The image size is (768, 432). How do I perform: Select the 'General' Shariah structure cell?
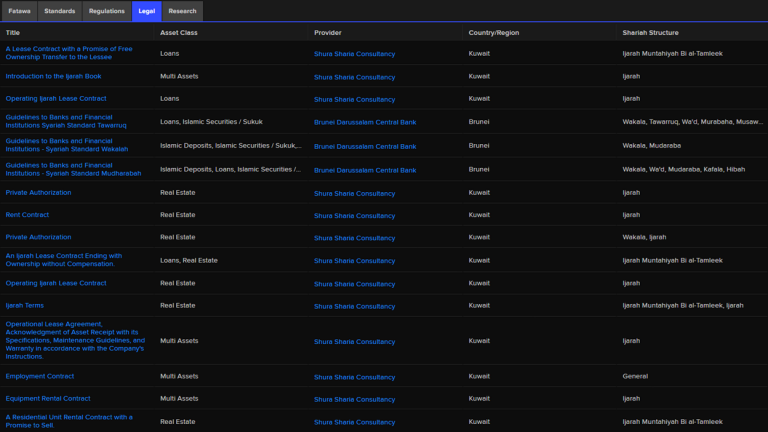pyautogui.click(x=635, y=376)
